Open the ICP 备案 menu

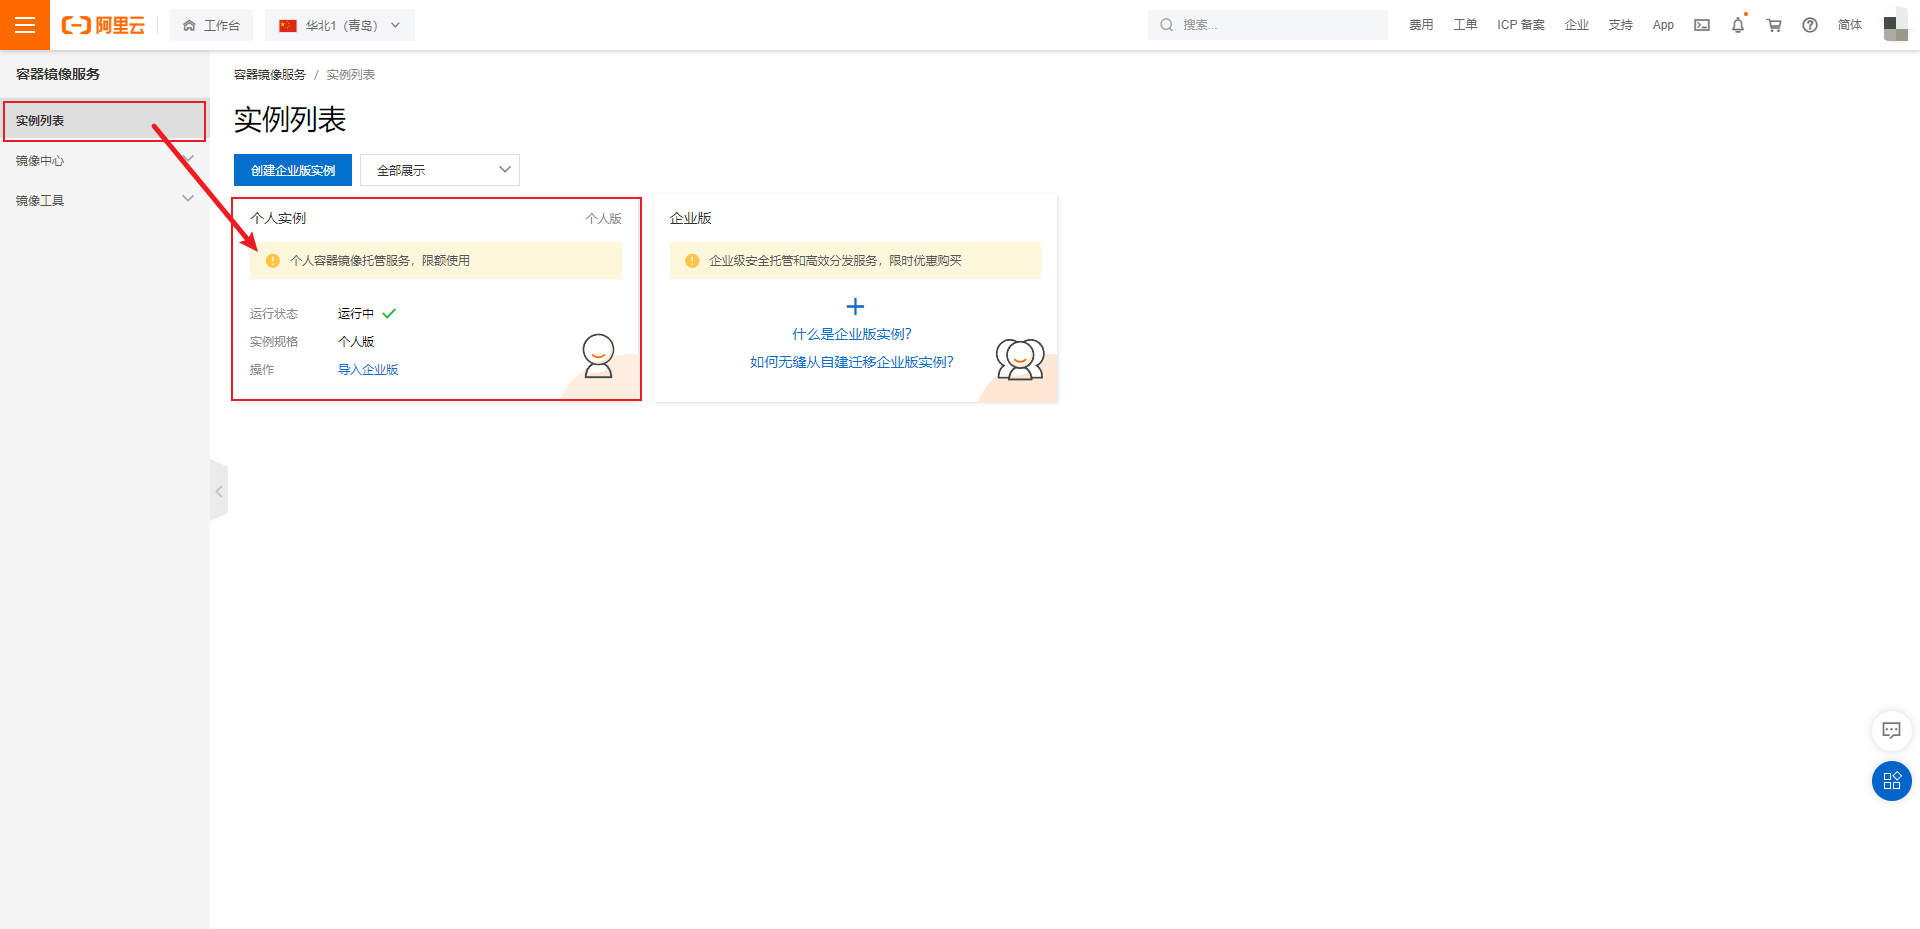1521,25
